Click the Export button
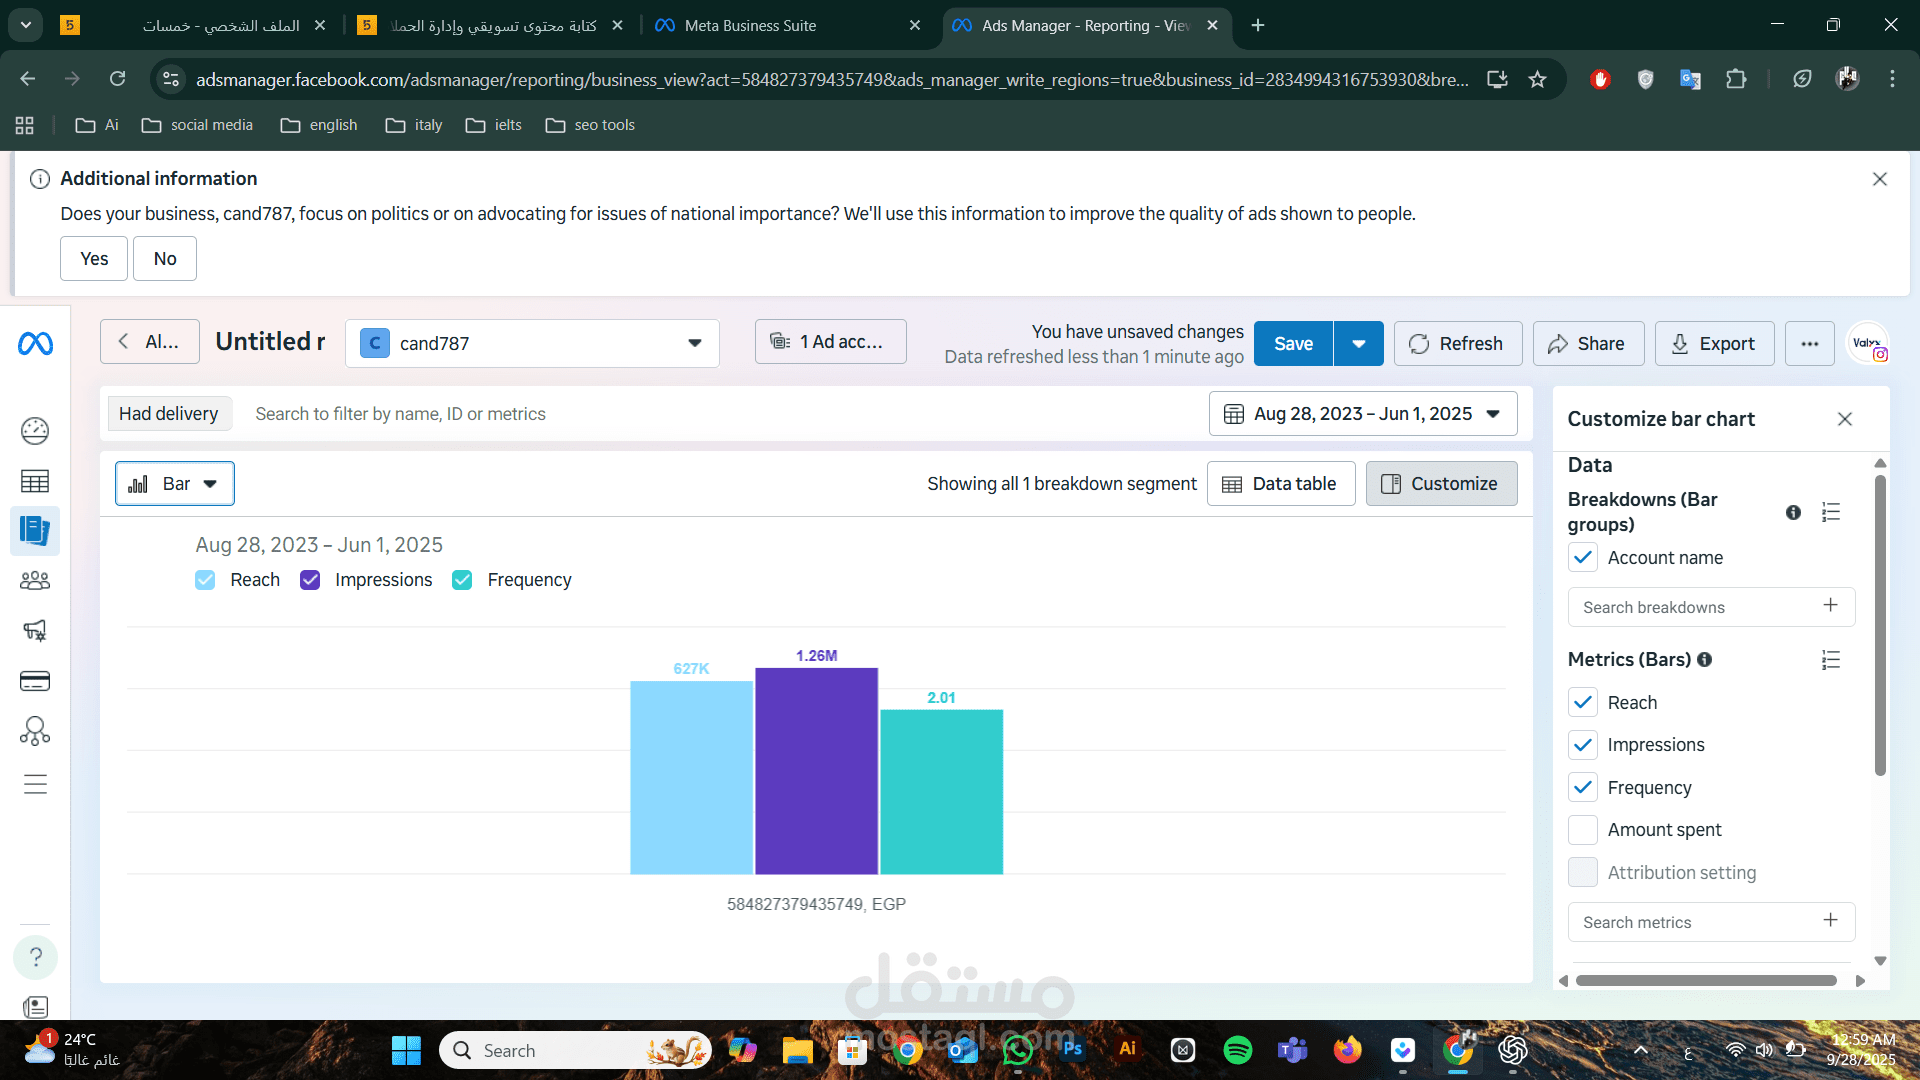 tap(1714, 344)
